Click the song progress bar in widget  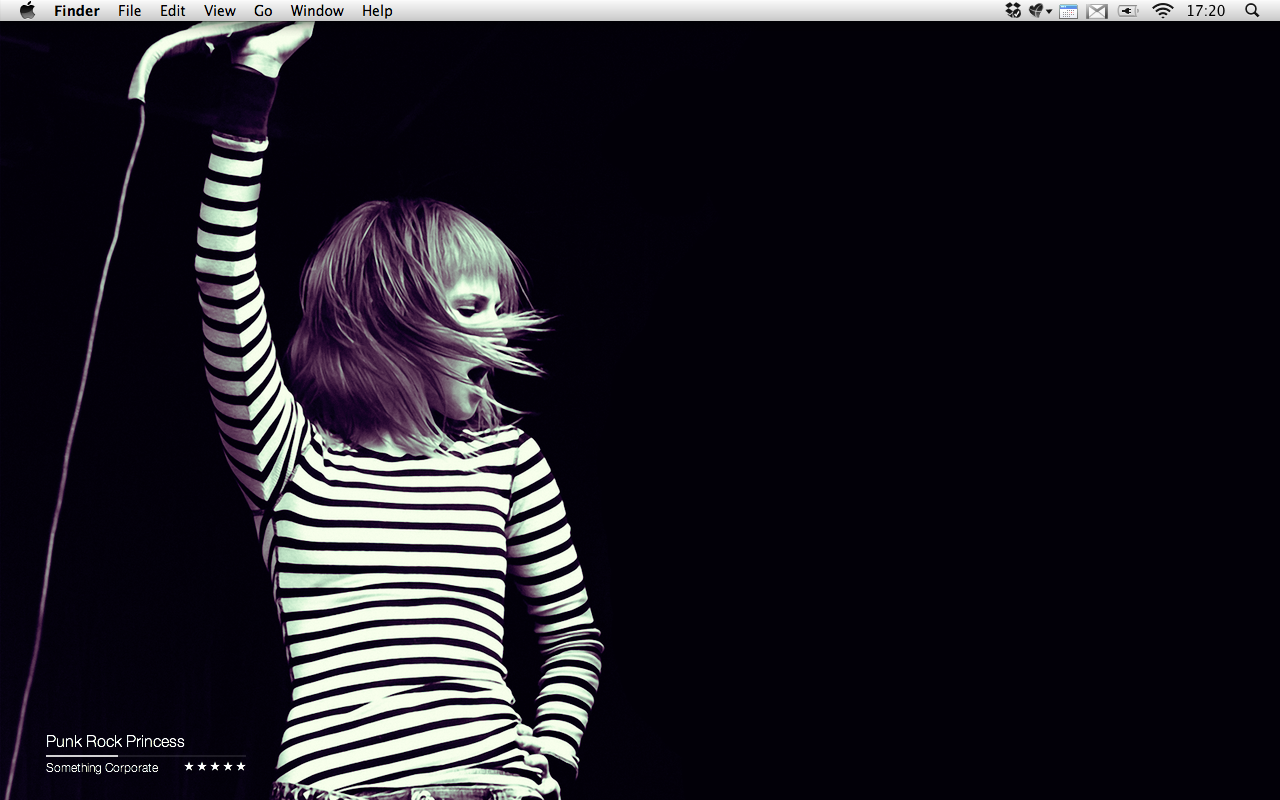pos(145,756)
